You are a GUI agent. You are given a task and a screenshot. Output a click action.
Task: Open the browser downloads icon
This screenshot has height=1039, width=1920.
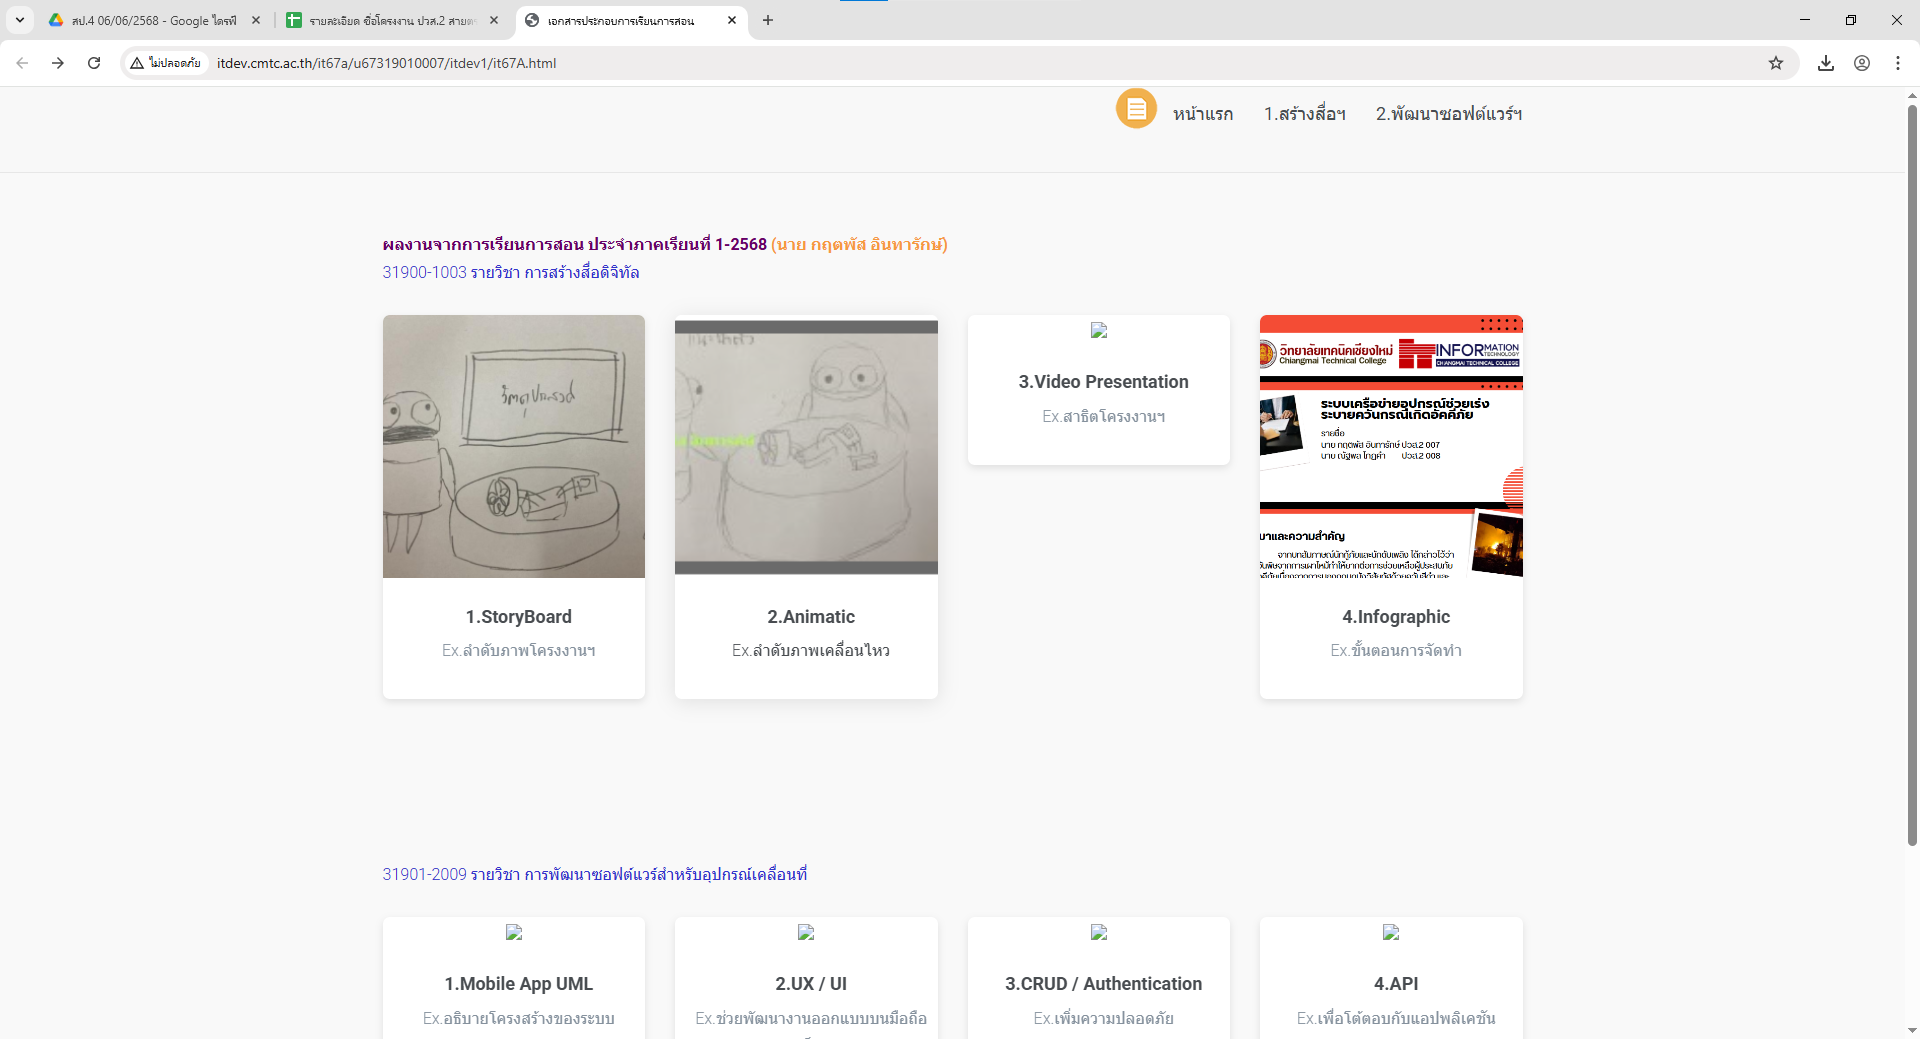click(1826, 63)
